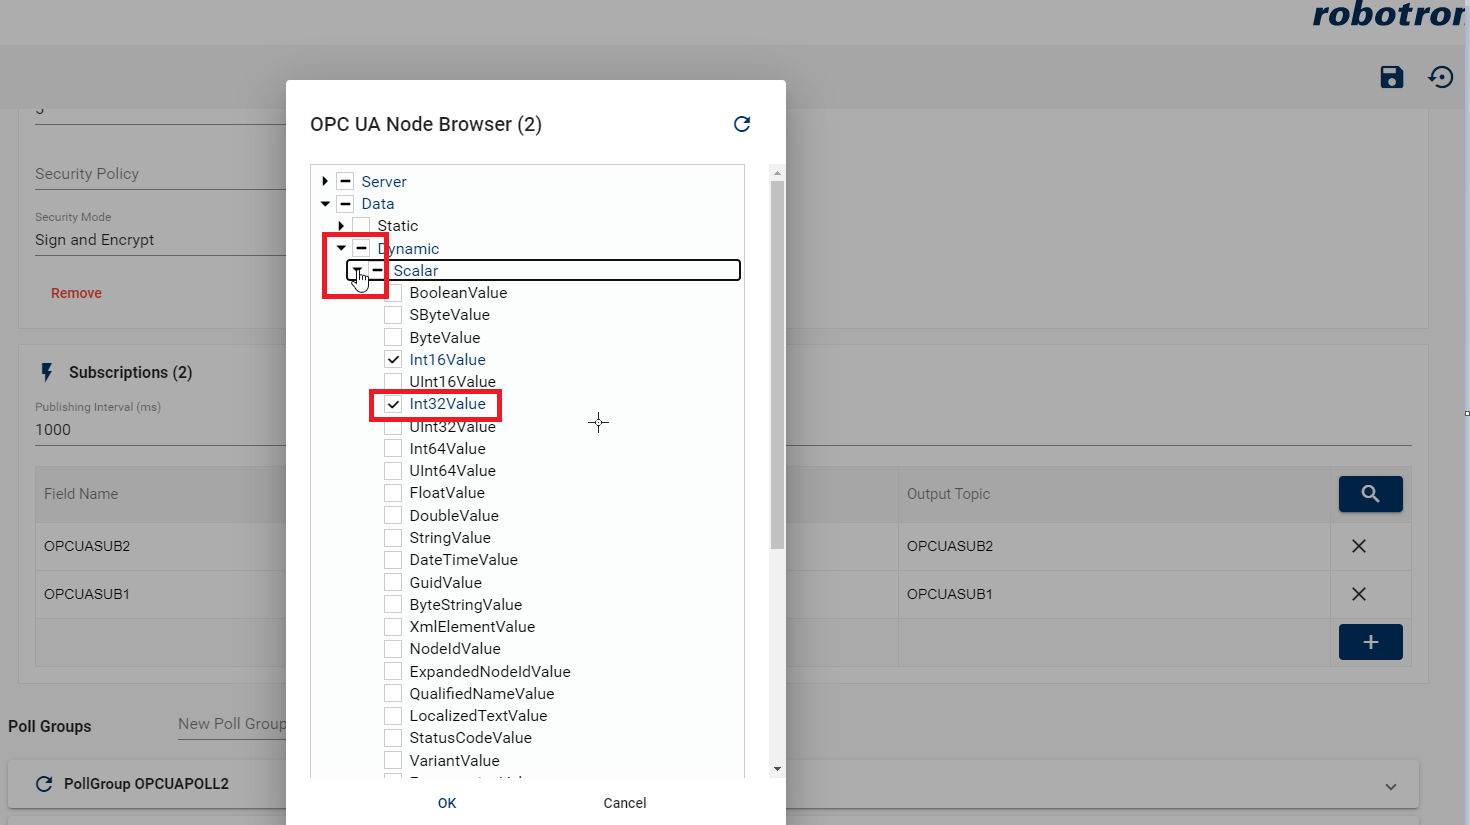
Task: Select the Static tree label
Action: [398, 226]
